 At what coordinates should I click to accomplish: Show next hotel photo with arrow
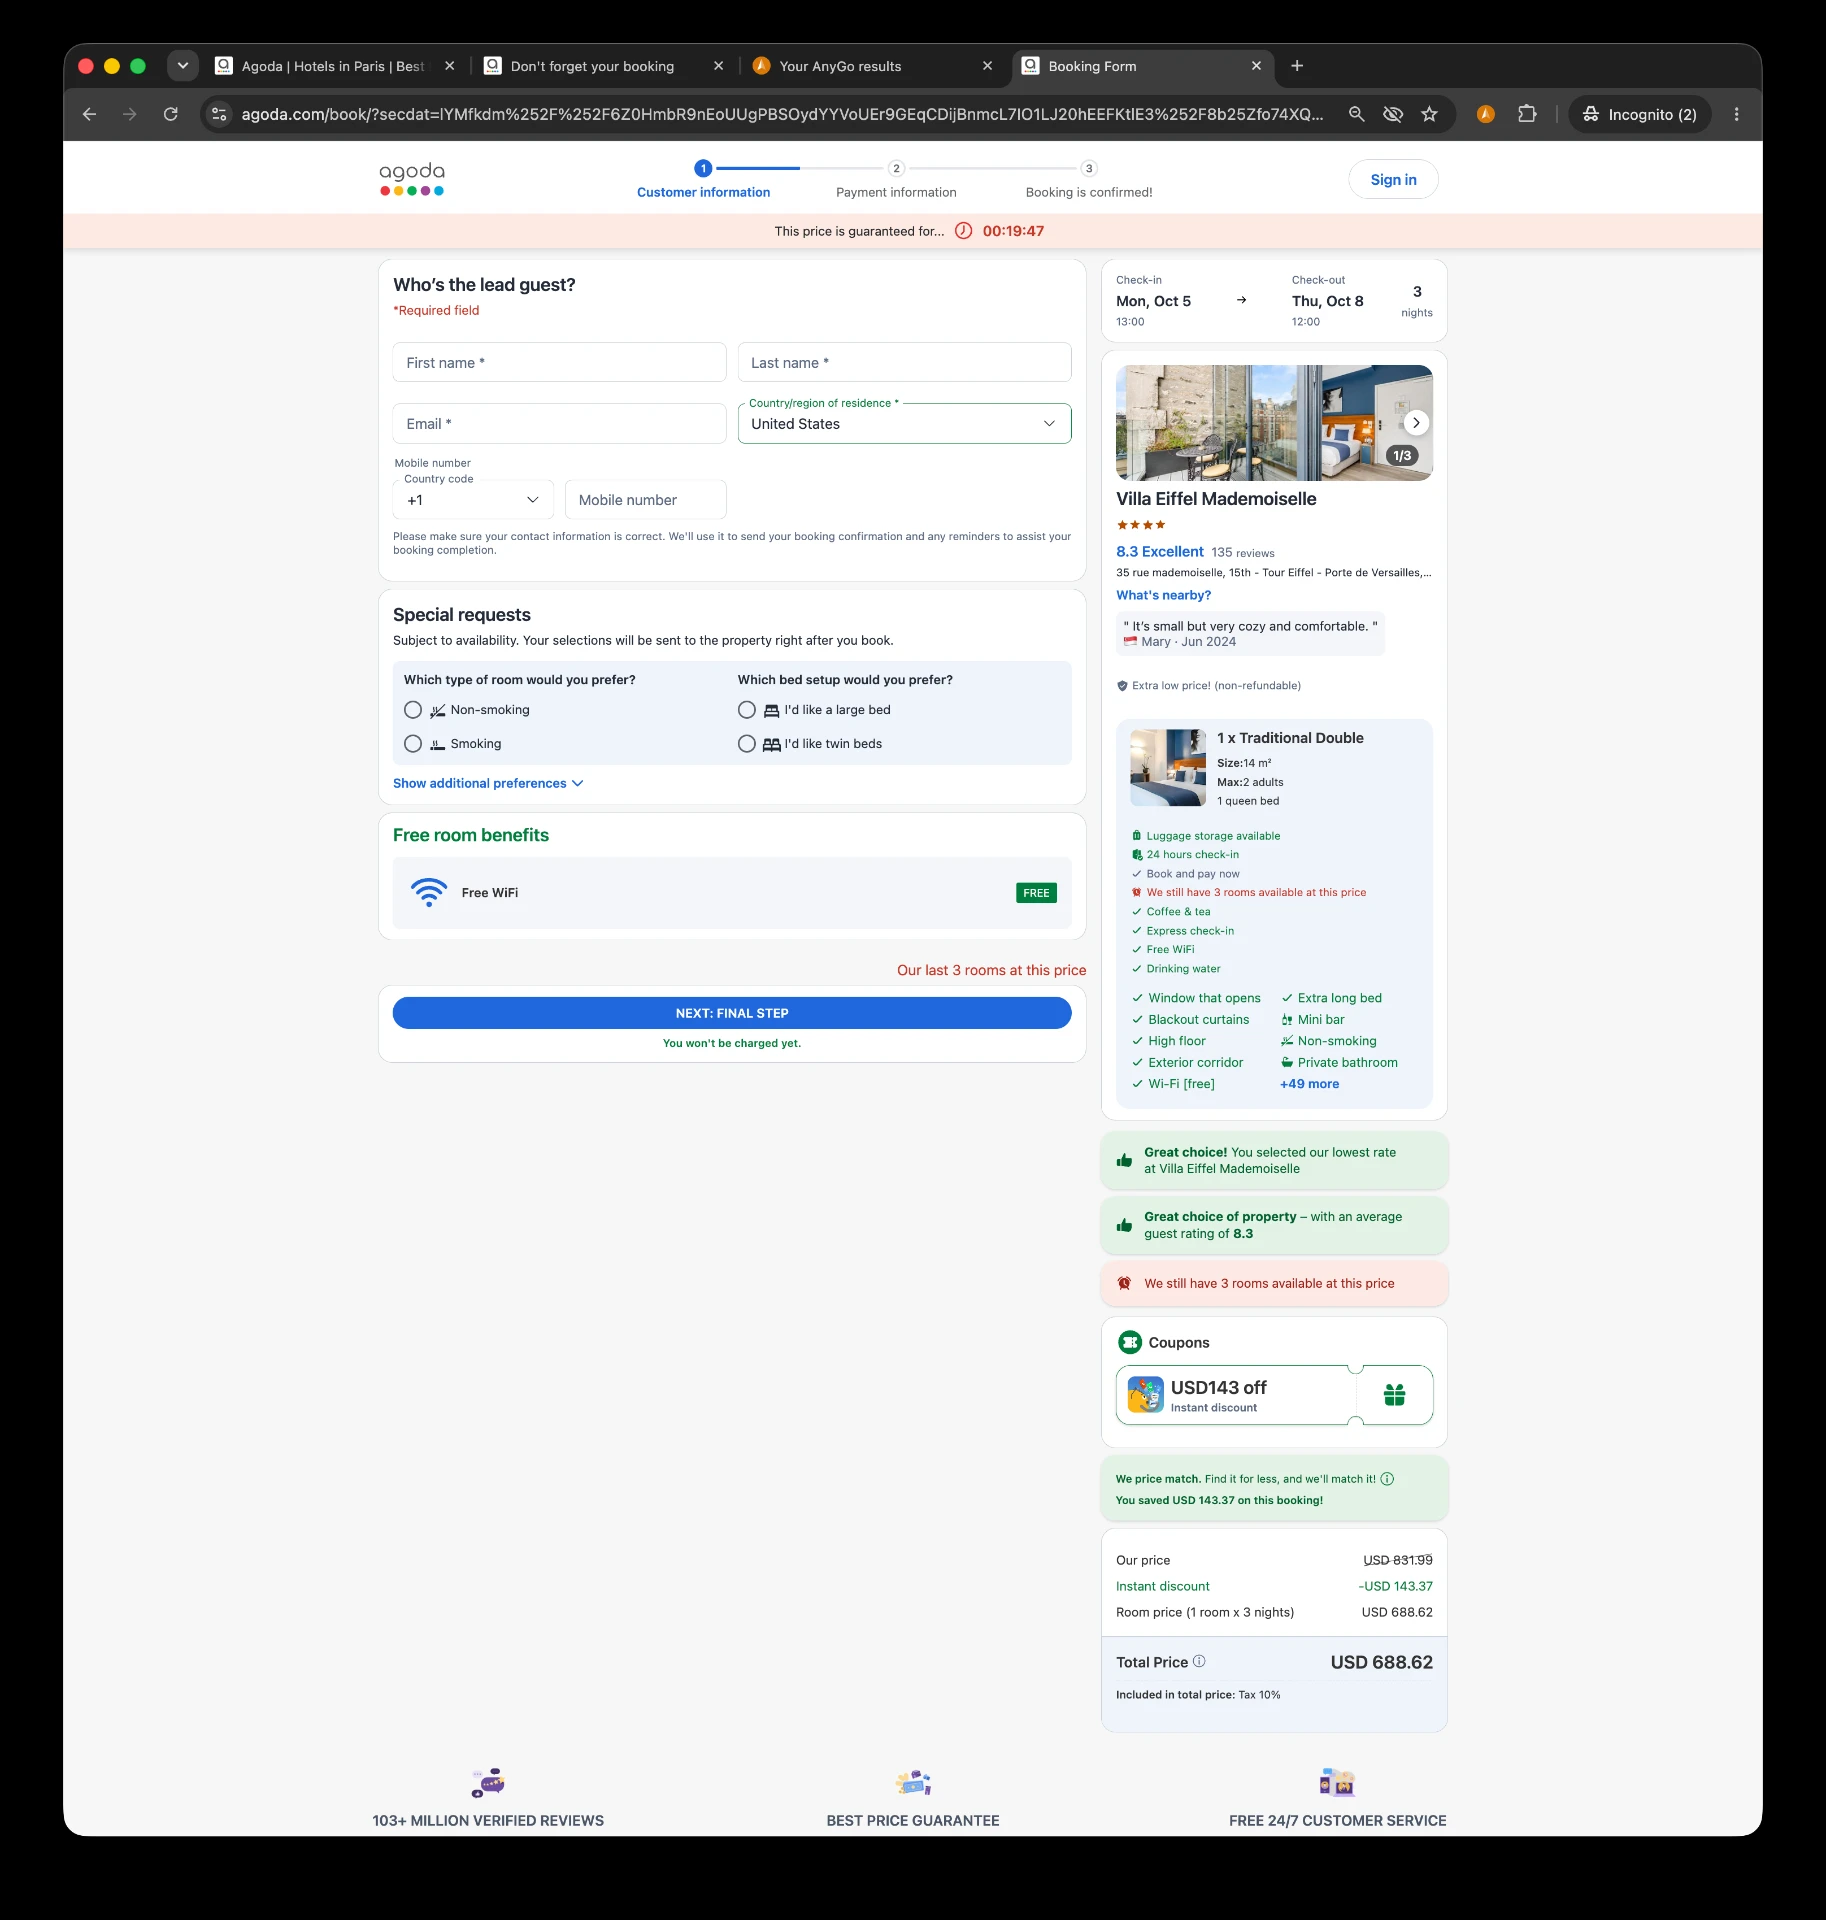pos(1416,423)
